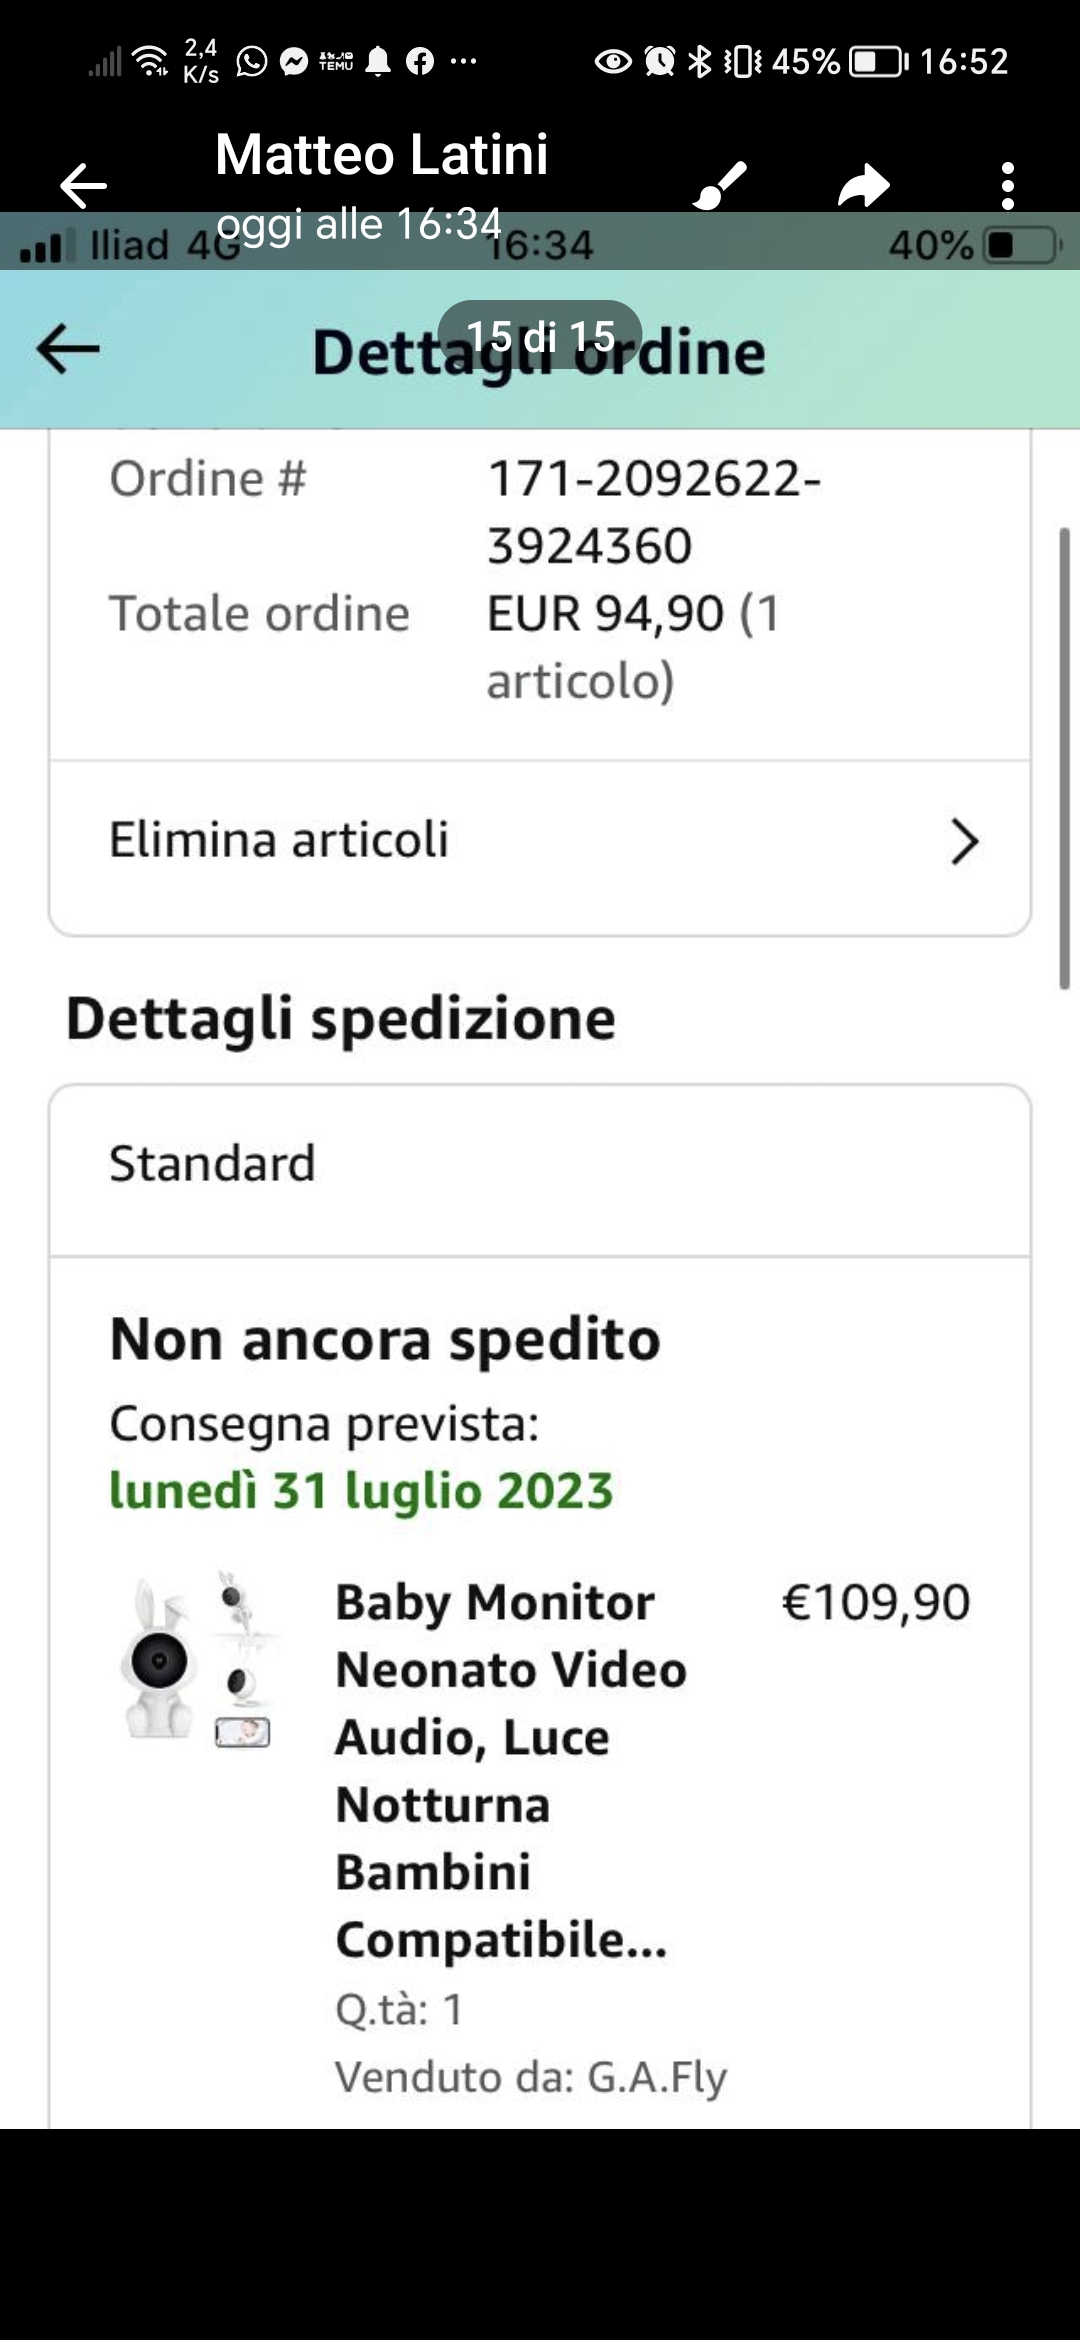Tap the 15 di 15 image counter
The height and width of the screenshot is (2340, 1080).
click(x=540, y=336)
